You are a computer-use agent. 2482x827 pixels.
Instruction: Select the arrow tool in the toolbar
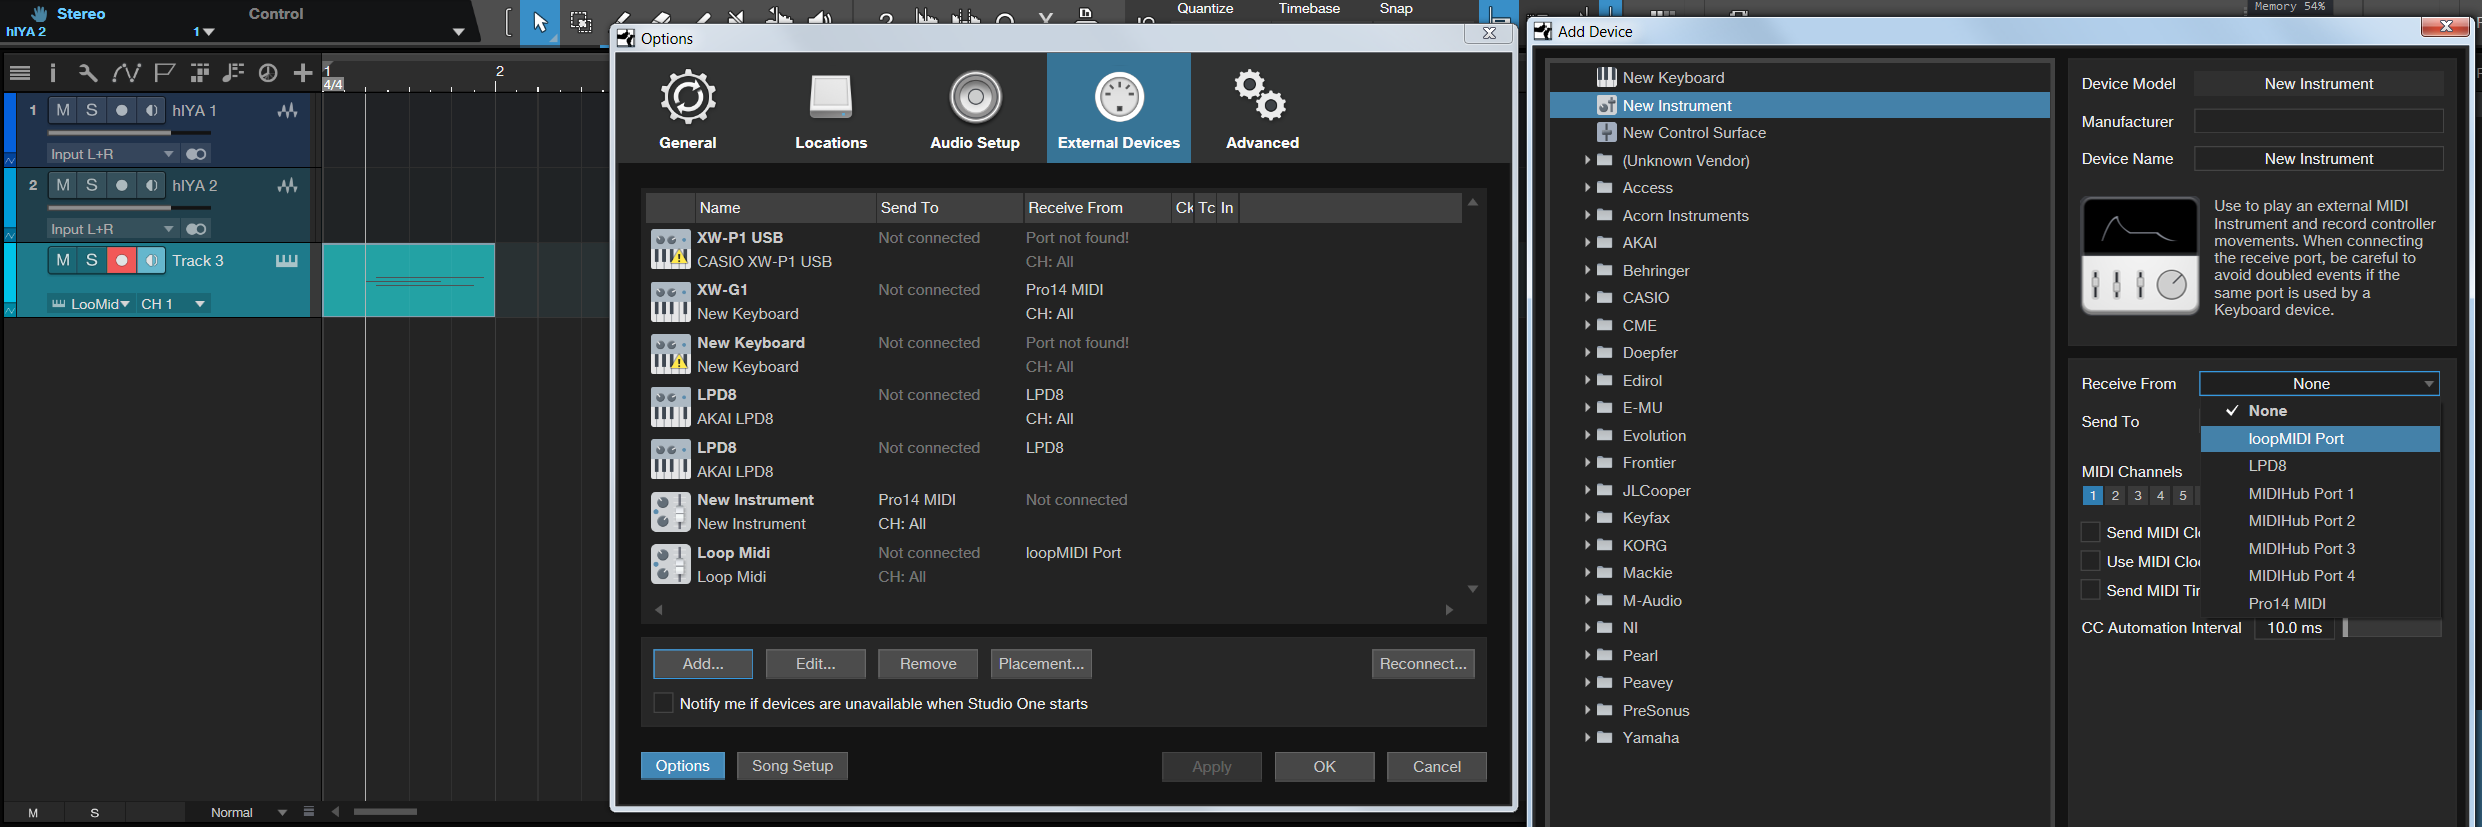540,22
